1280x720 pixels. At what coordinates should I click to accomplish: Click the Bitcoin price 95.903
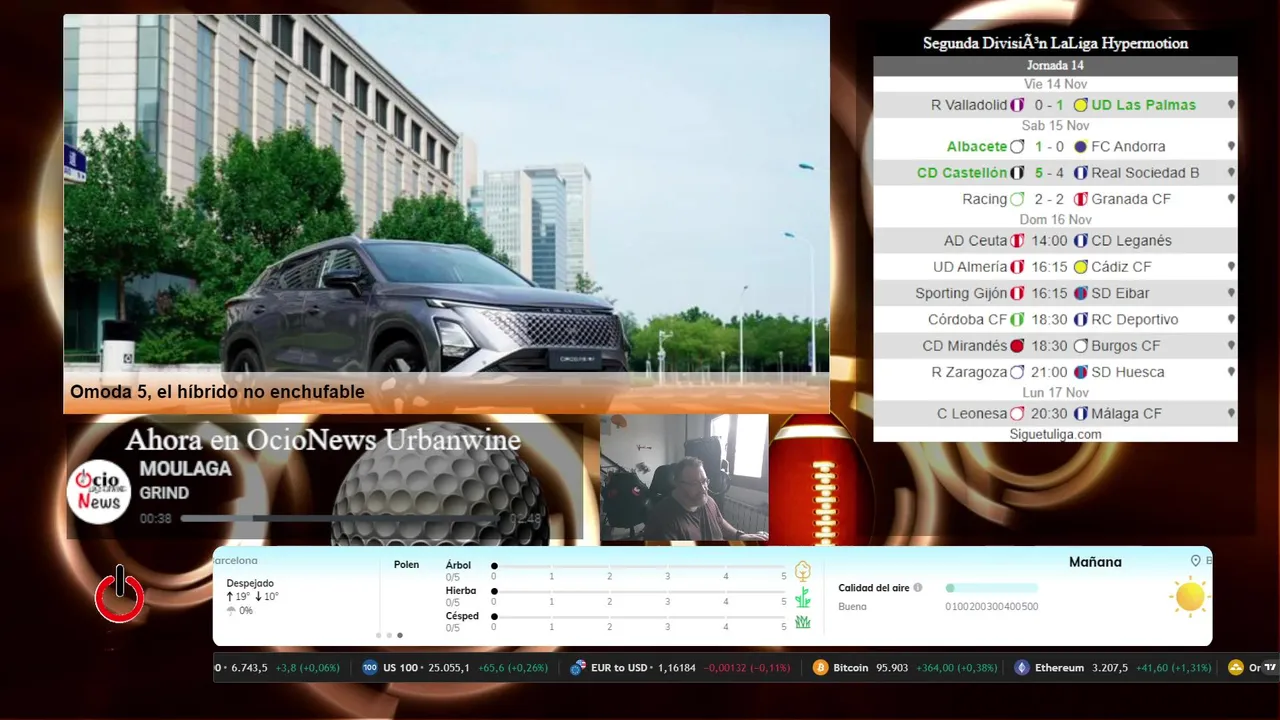[892, 668]
